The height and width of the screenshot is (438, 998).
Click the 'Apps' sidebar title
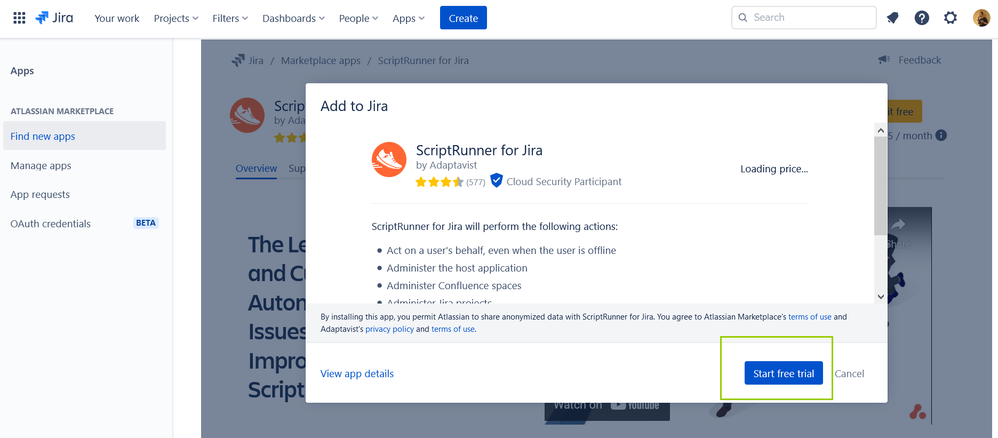click(x=22, y=71)
